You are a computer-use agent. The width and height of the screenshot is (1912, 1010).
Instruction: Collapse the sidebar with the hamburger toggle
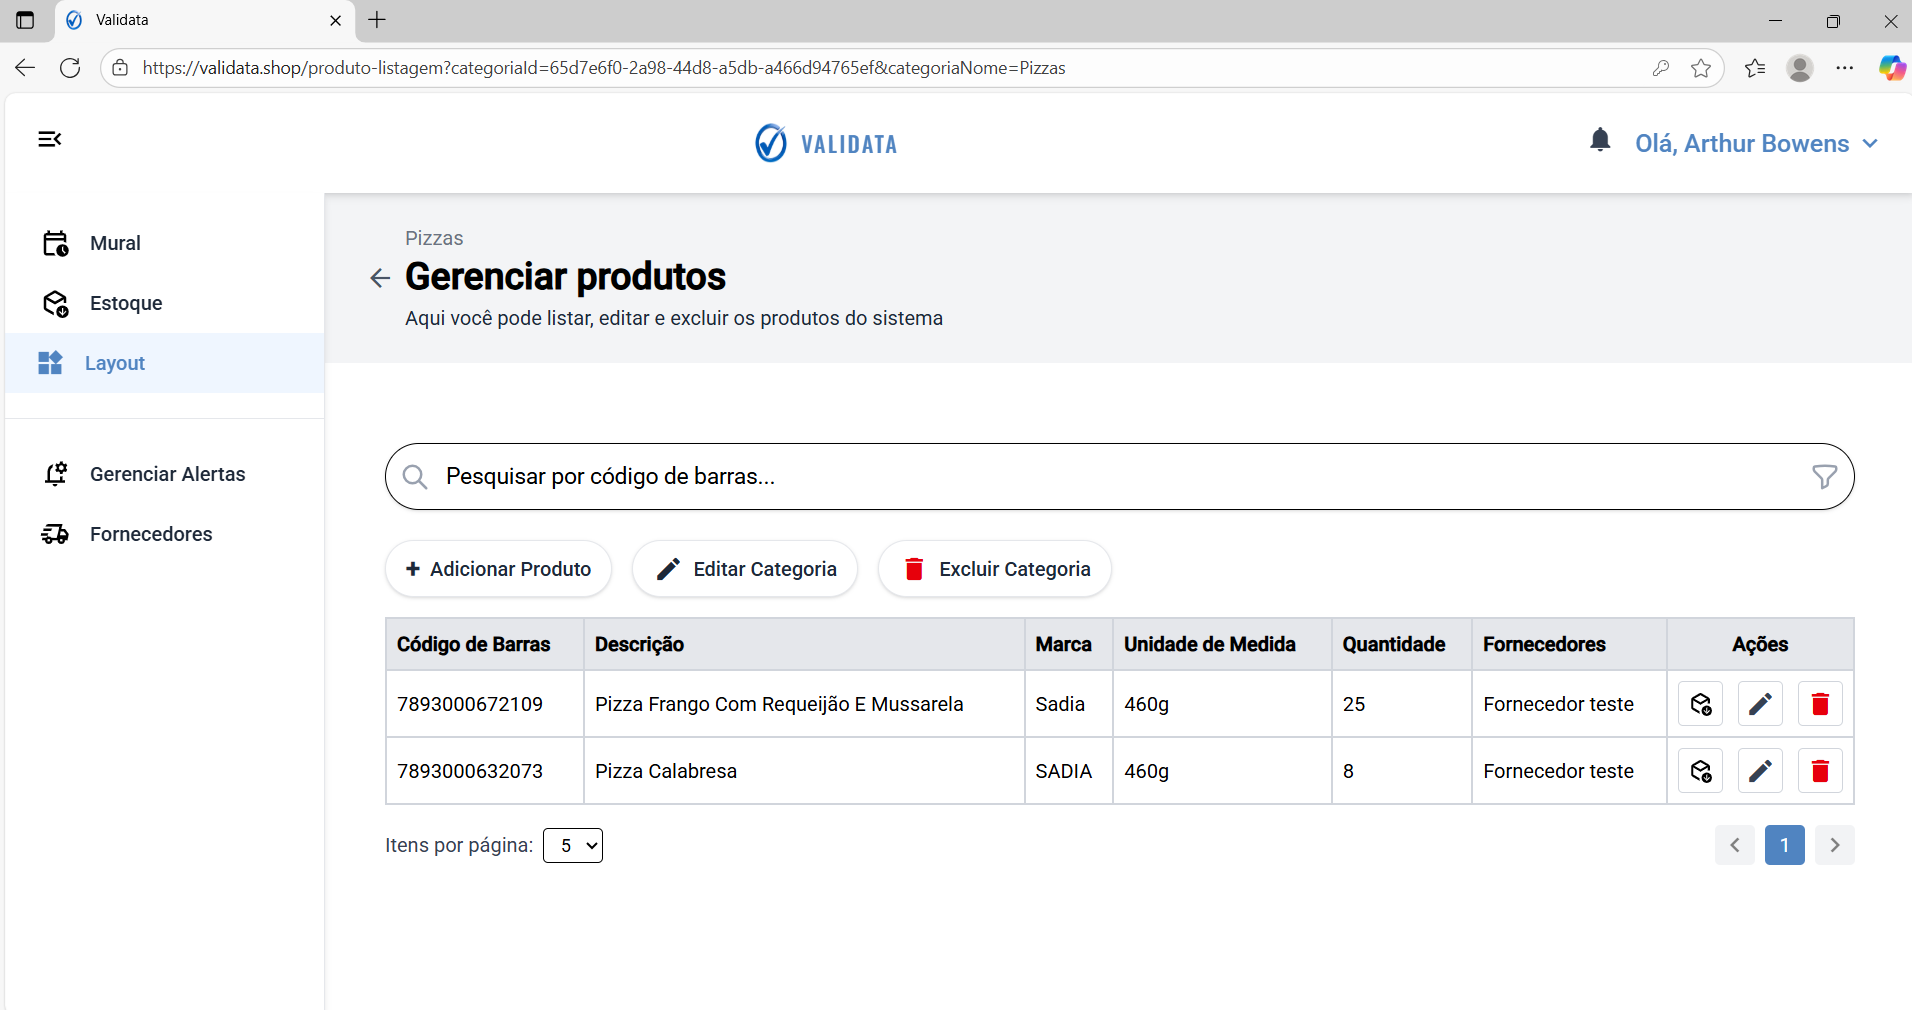click(49, 139)
